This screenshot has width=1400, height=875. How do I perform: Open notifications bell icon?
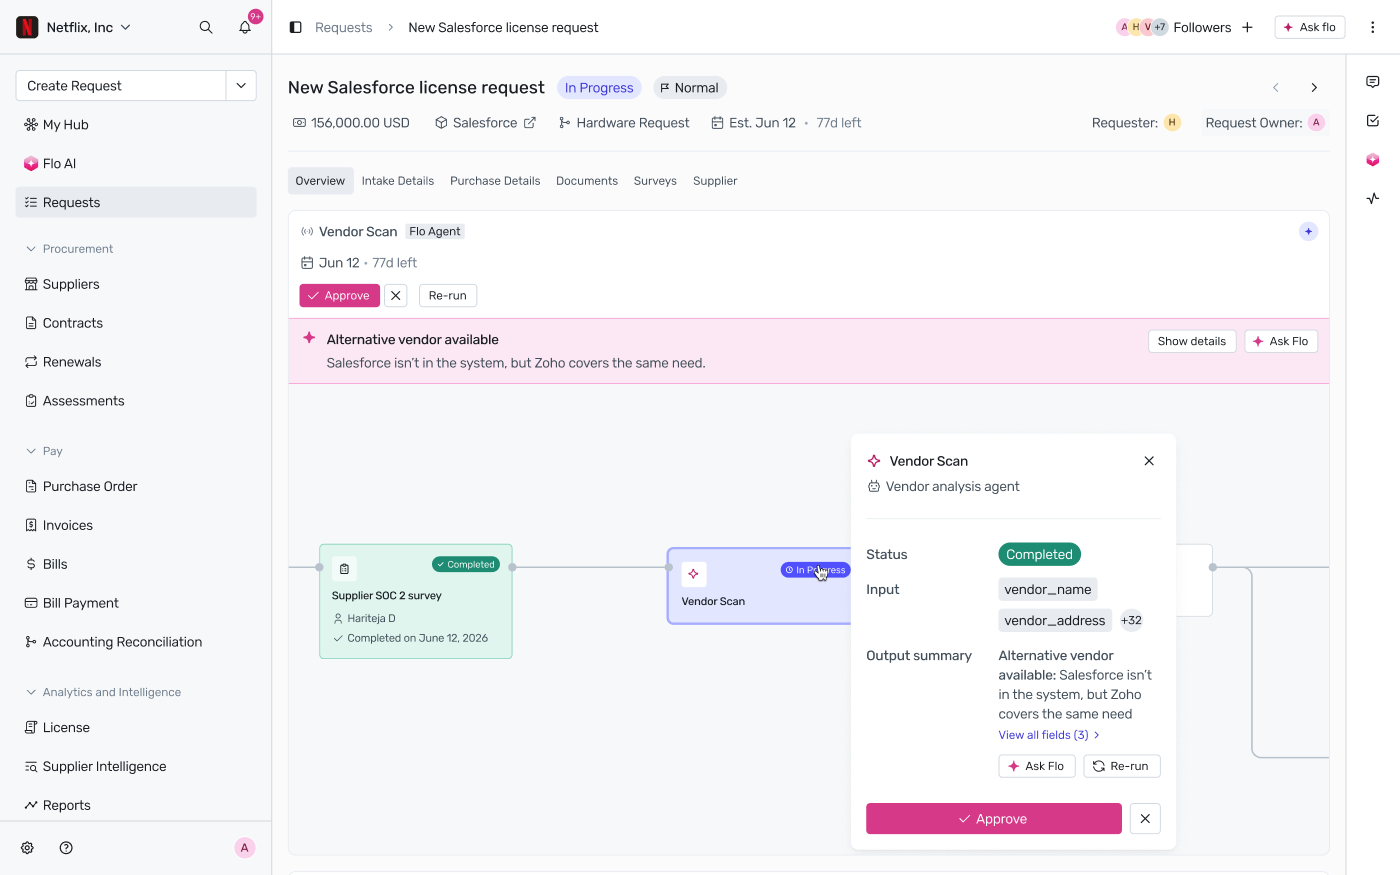[x=245, y=27]
